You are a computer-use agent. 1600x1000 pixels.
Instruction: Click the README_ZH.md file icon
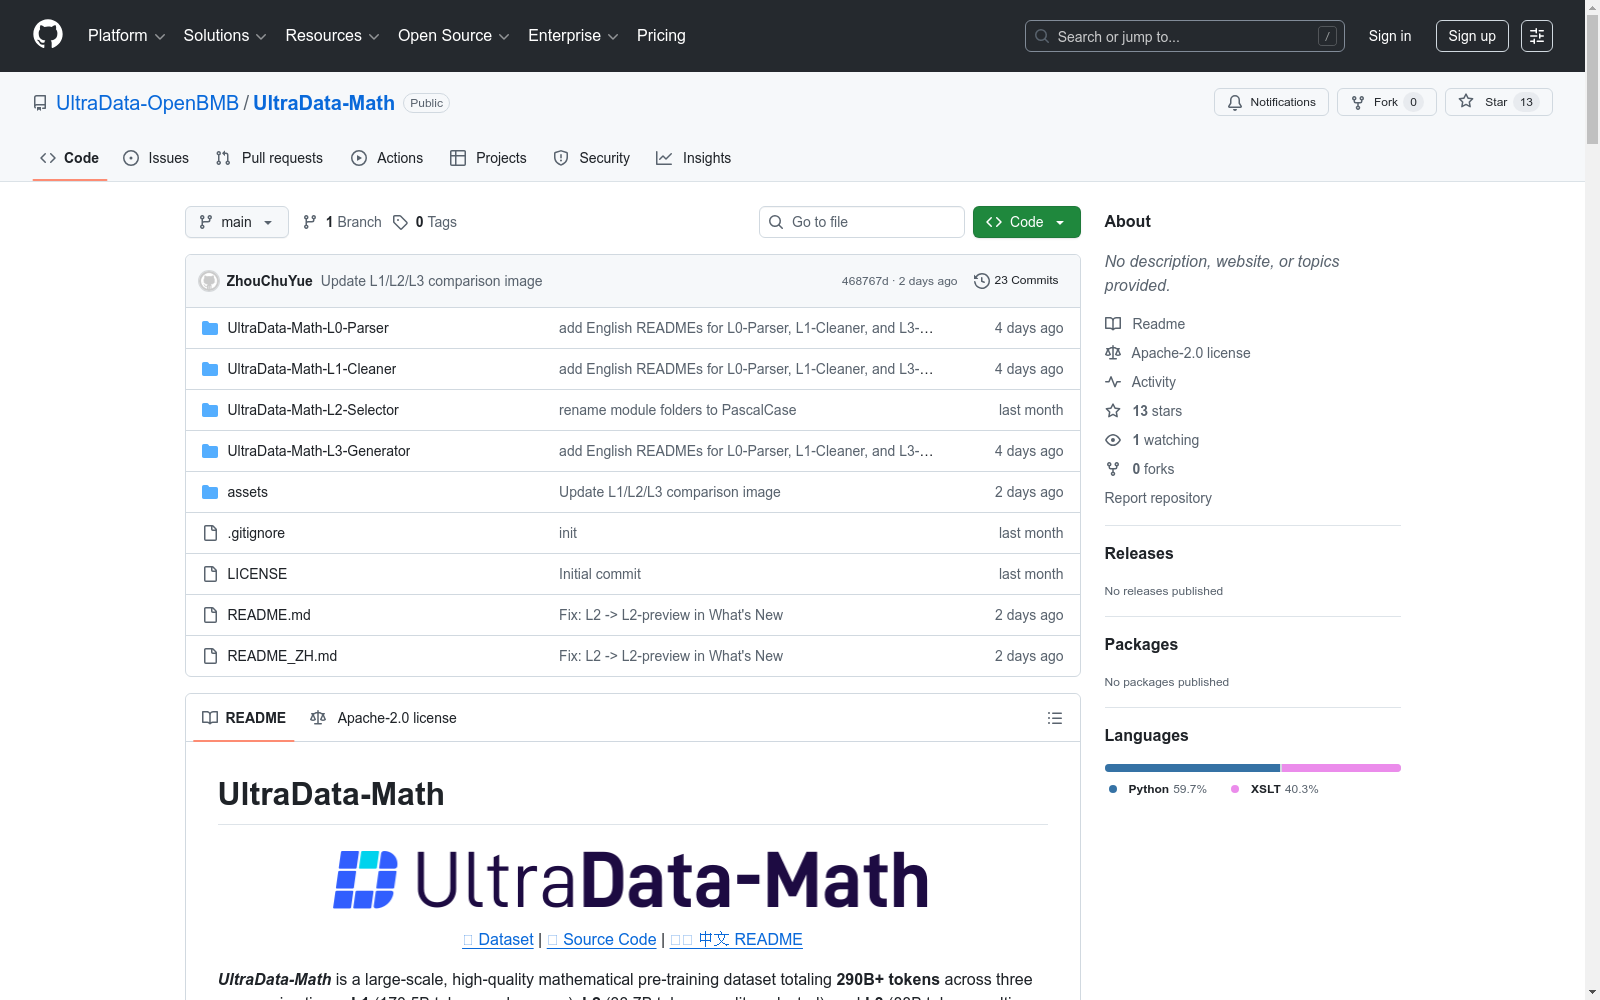click(210, 656)
